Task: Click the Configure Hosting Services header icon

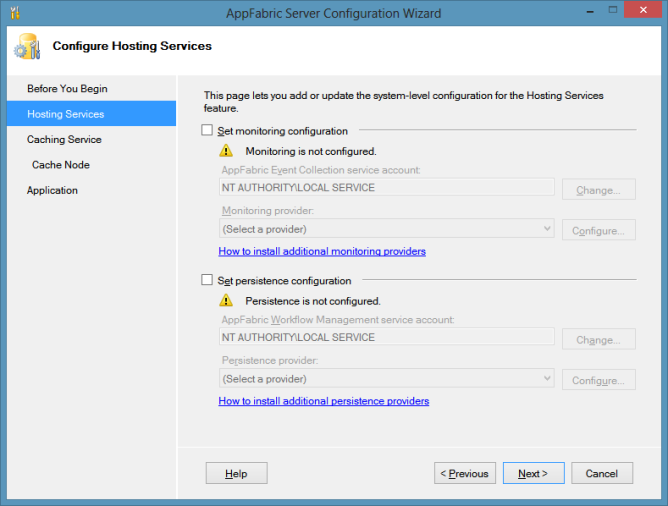Action: pos(27,47)
